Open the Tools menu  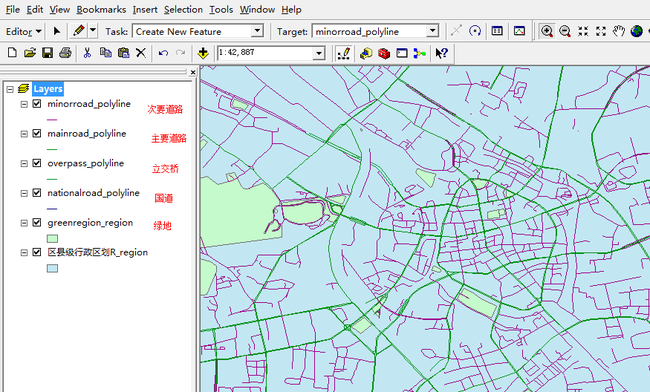[x=221, y=10]
